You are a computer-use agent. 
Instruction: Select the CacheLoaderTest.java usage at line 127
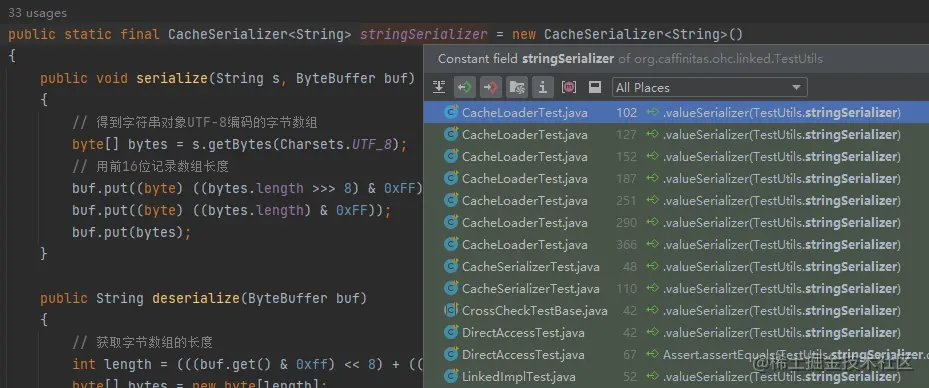coord(676,134)
